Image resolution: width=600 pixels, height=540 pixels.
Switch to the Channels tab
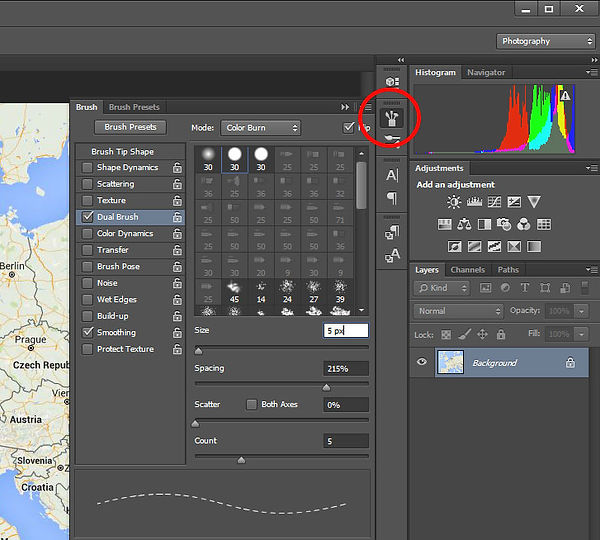[x=468, y=270]
